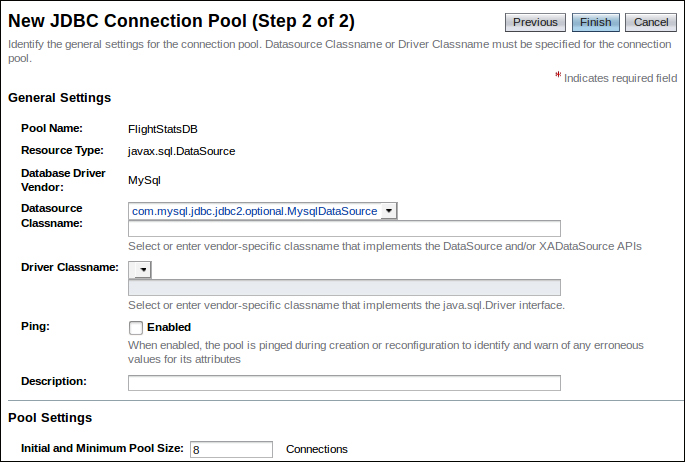Click the General Settings heading
This screenshot has height=462, width=685.
[59, 98]
